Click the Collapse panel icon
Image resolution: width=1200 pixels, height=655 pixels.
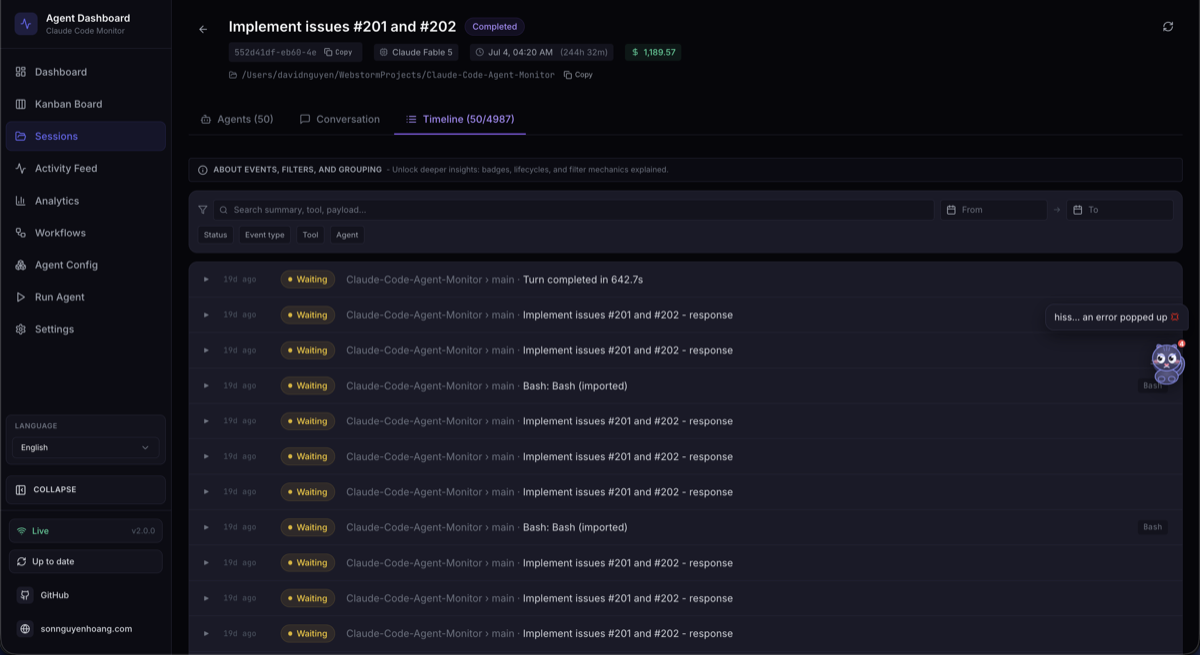pos(21,490)
